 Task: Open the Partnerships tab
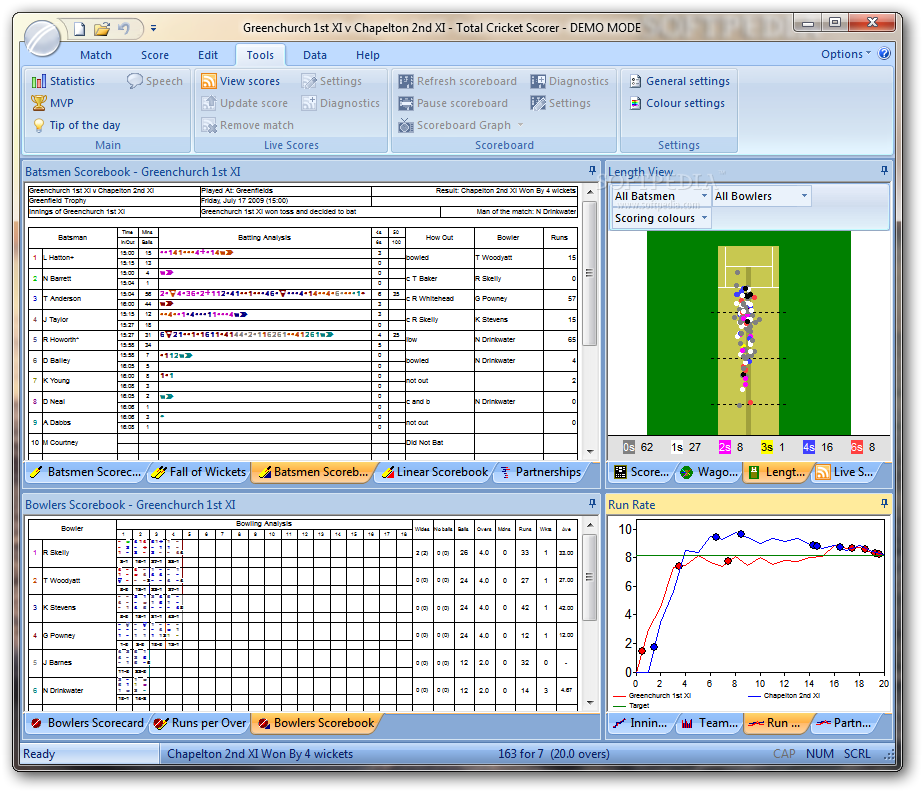tap(540, 472)
